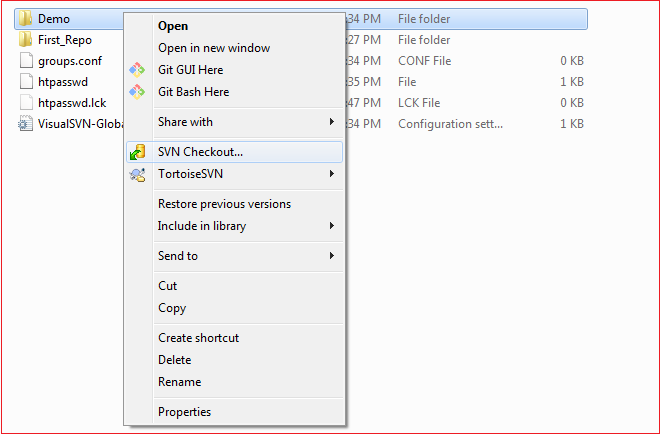Expand the Send to submenu arrow
This screenshot has width=660, height=434.
click(x=332, y=256)
